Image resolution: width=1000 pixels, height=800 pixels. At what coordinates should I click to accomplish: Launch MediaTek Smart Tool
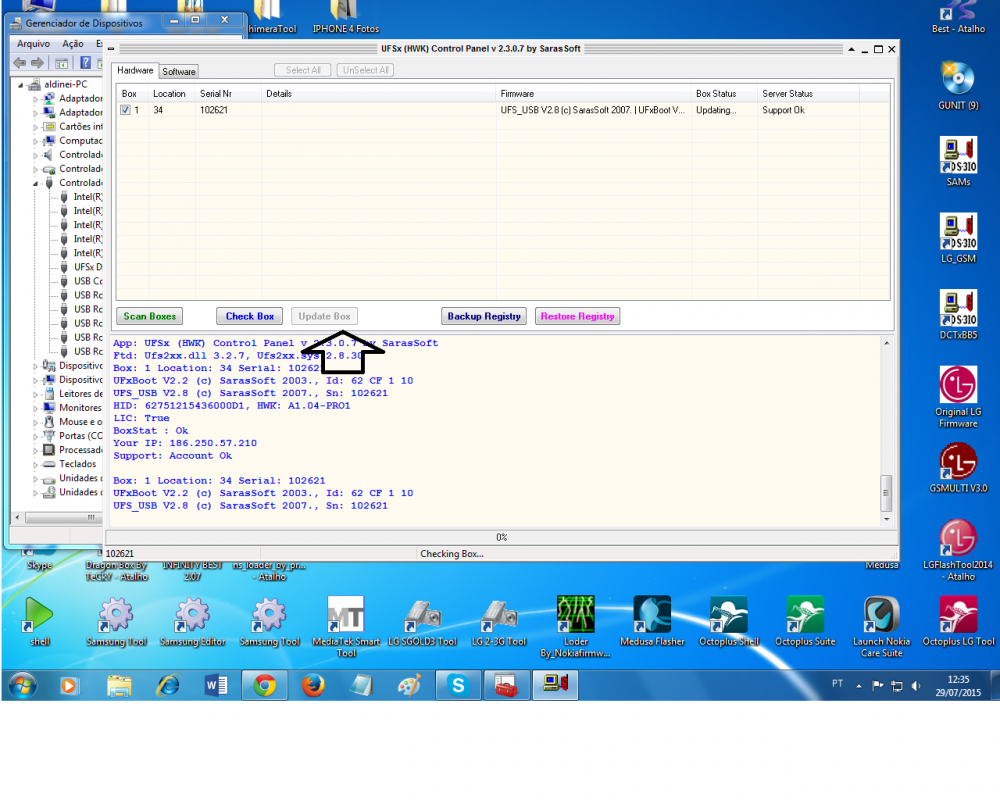point(346,614)
